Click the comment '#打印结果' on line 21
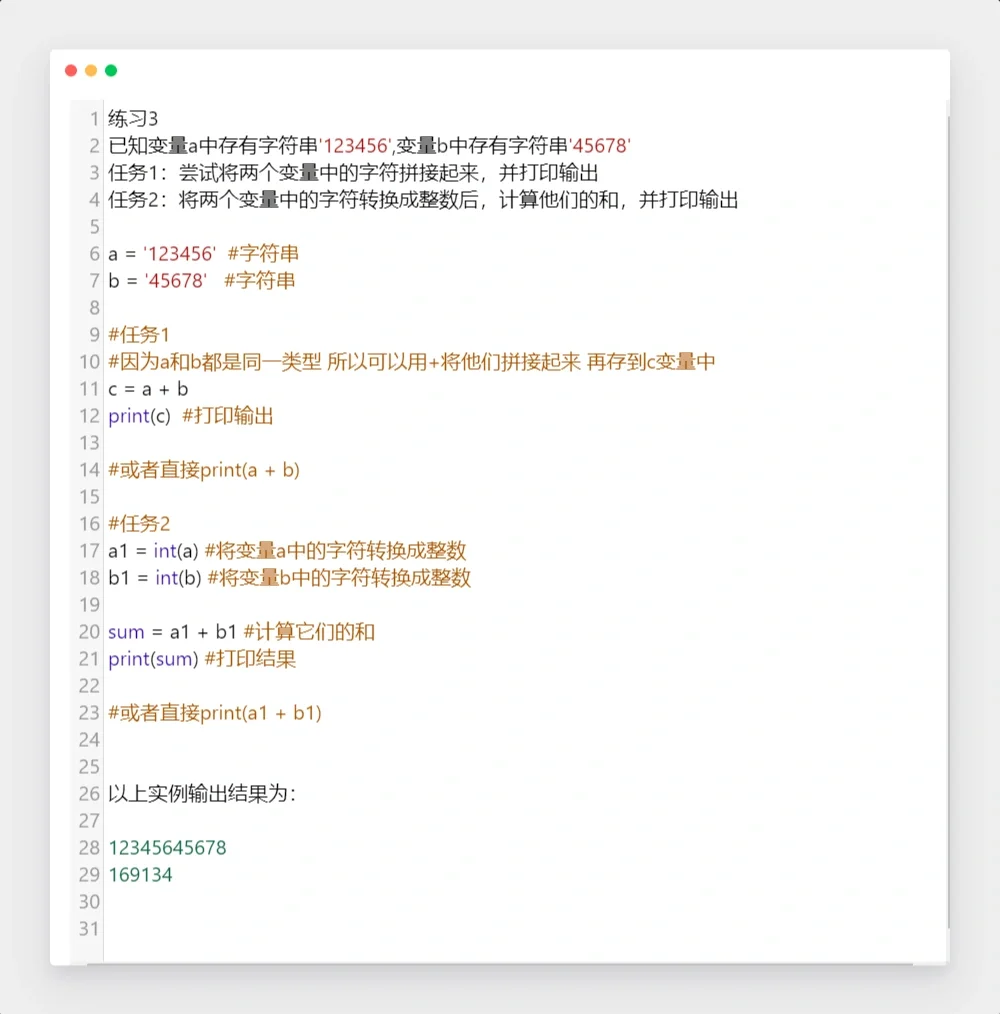 click(x=250, y=659)
